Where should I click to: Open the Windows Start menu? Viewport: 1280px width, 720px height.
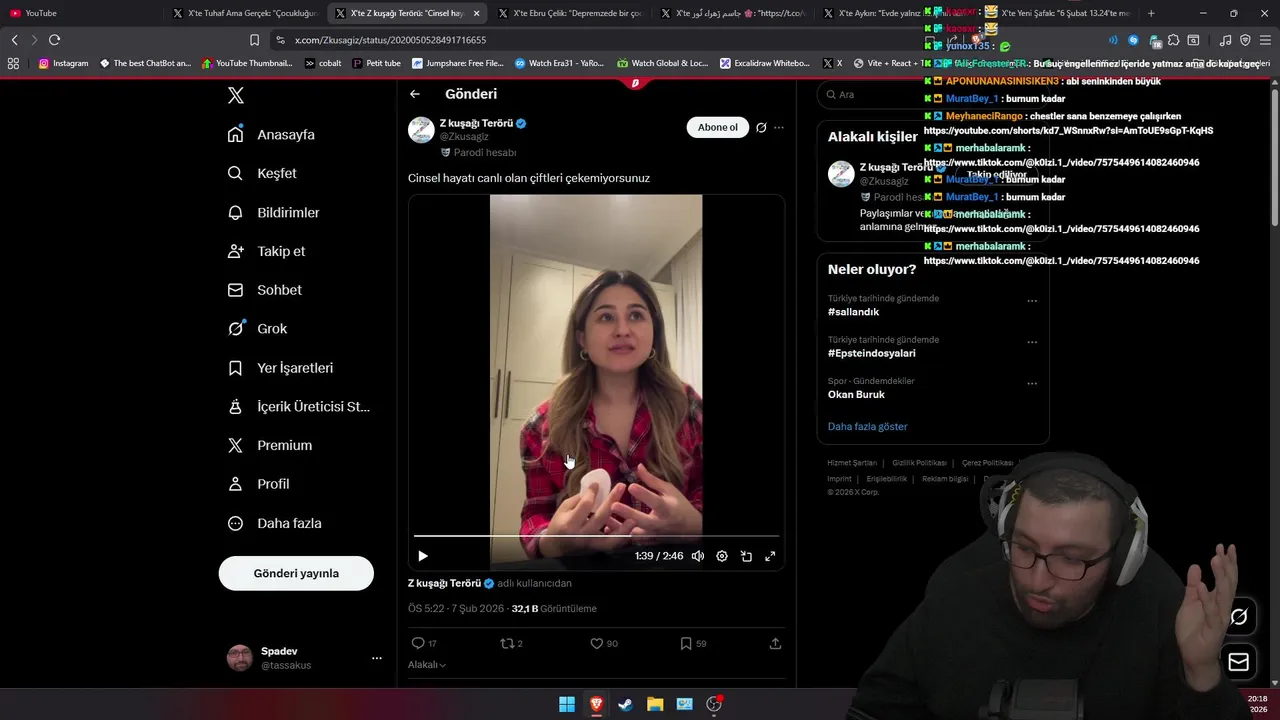pyautogui.click(x=567, y=704)
